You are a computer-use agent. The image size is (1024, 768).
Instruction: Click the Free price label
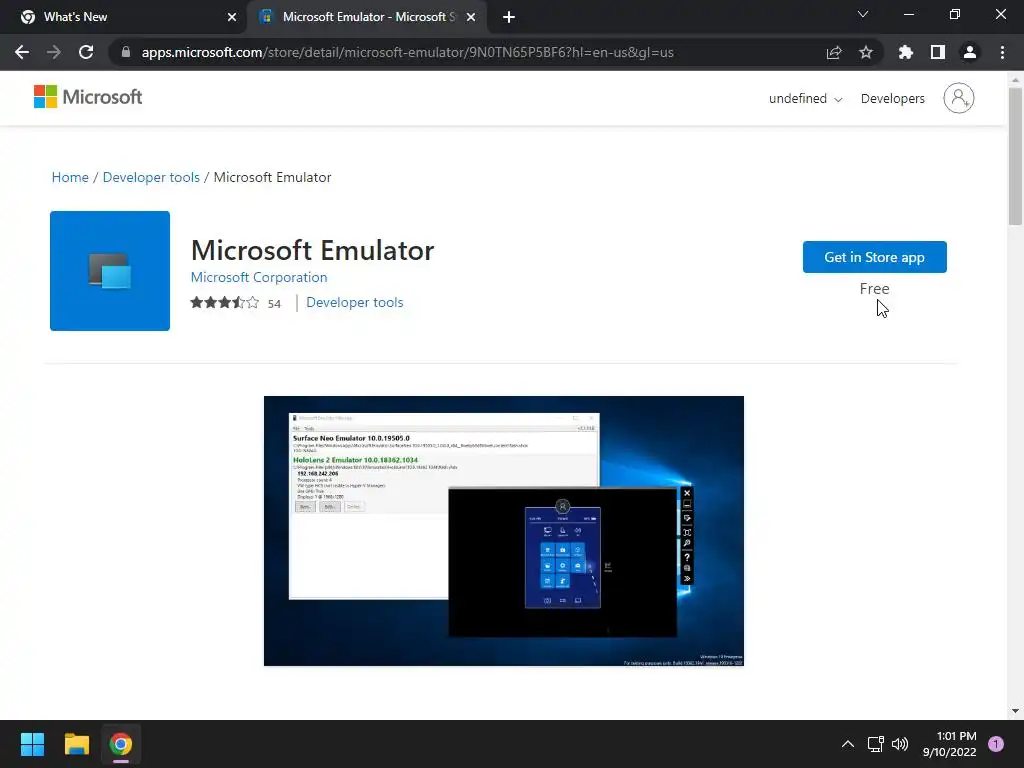pos(874,289)
